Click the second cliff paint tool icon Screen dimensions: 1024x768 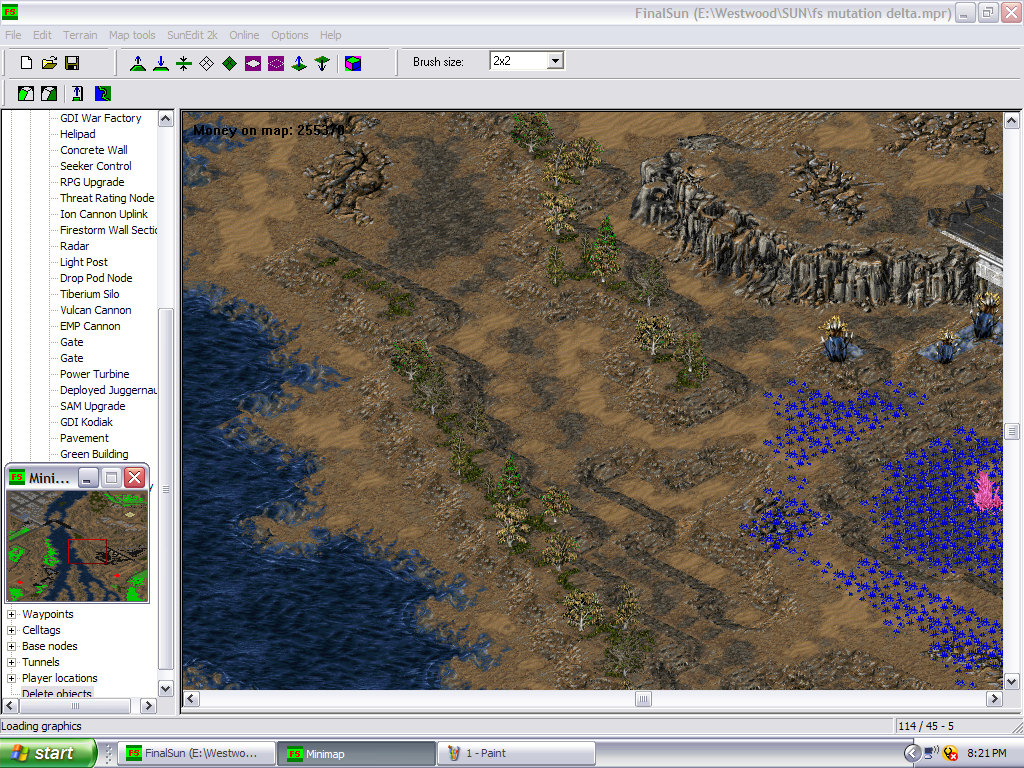49,93
